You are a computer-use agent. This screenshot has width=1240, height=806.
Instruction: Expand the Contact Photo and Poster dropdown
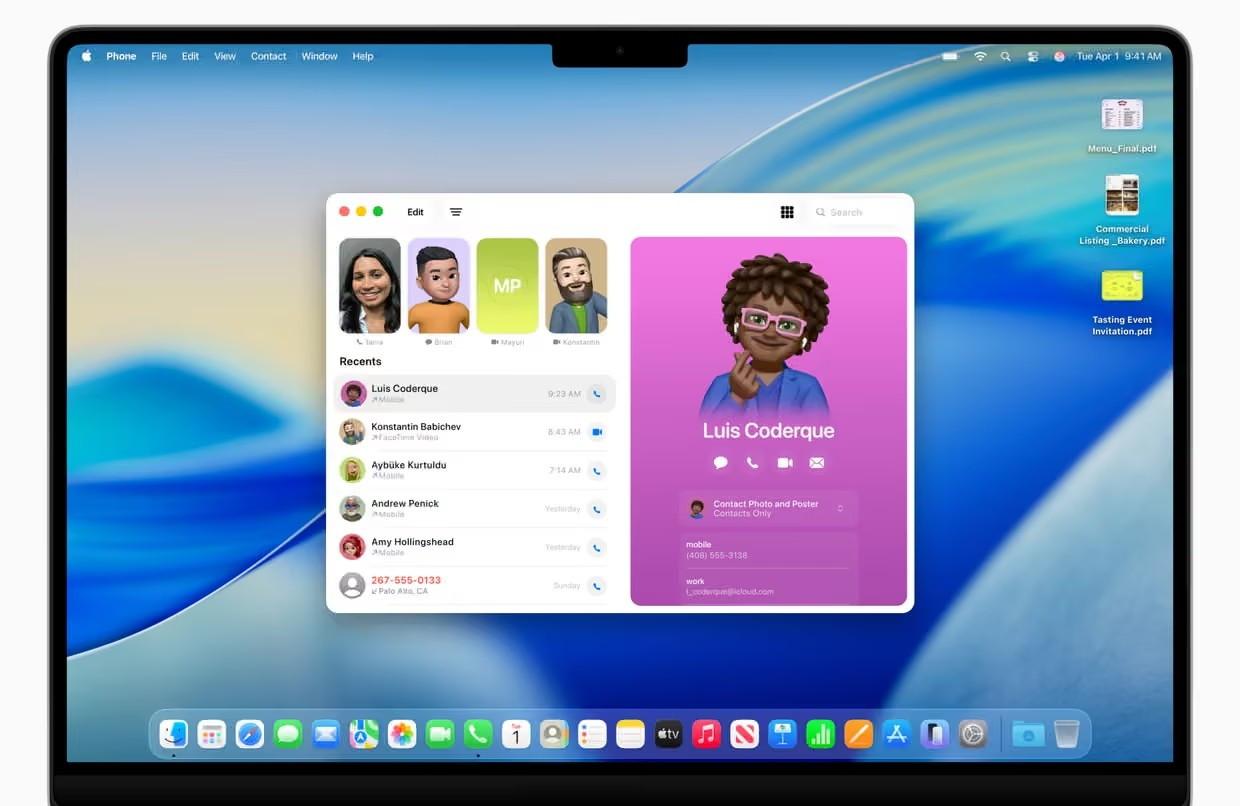click(768, 509)
